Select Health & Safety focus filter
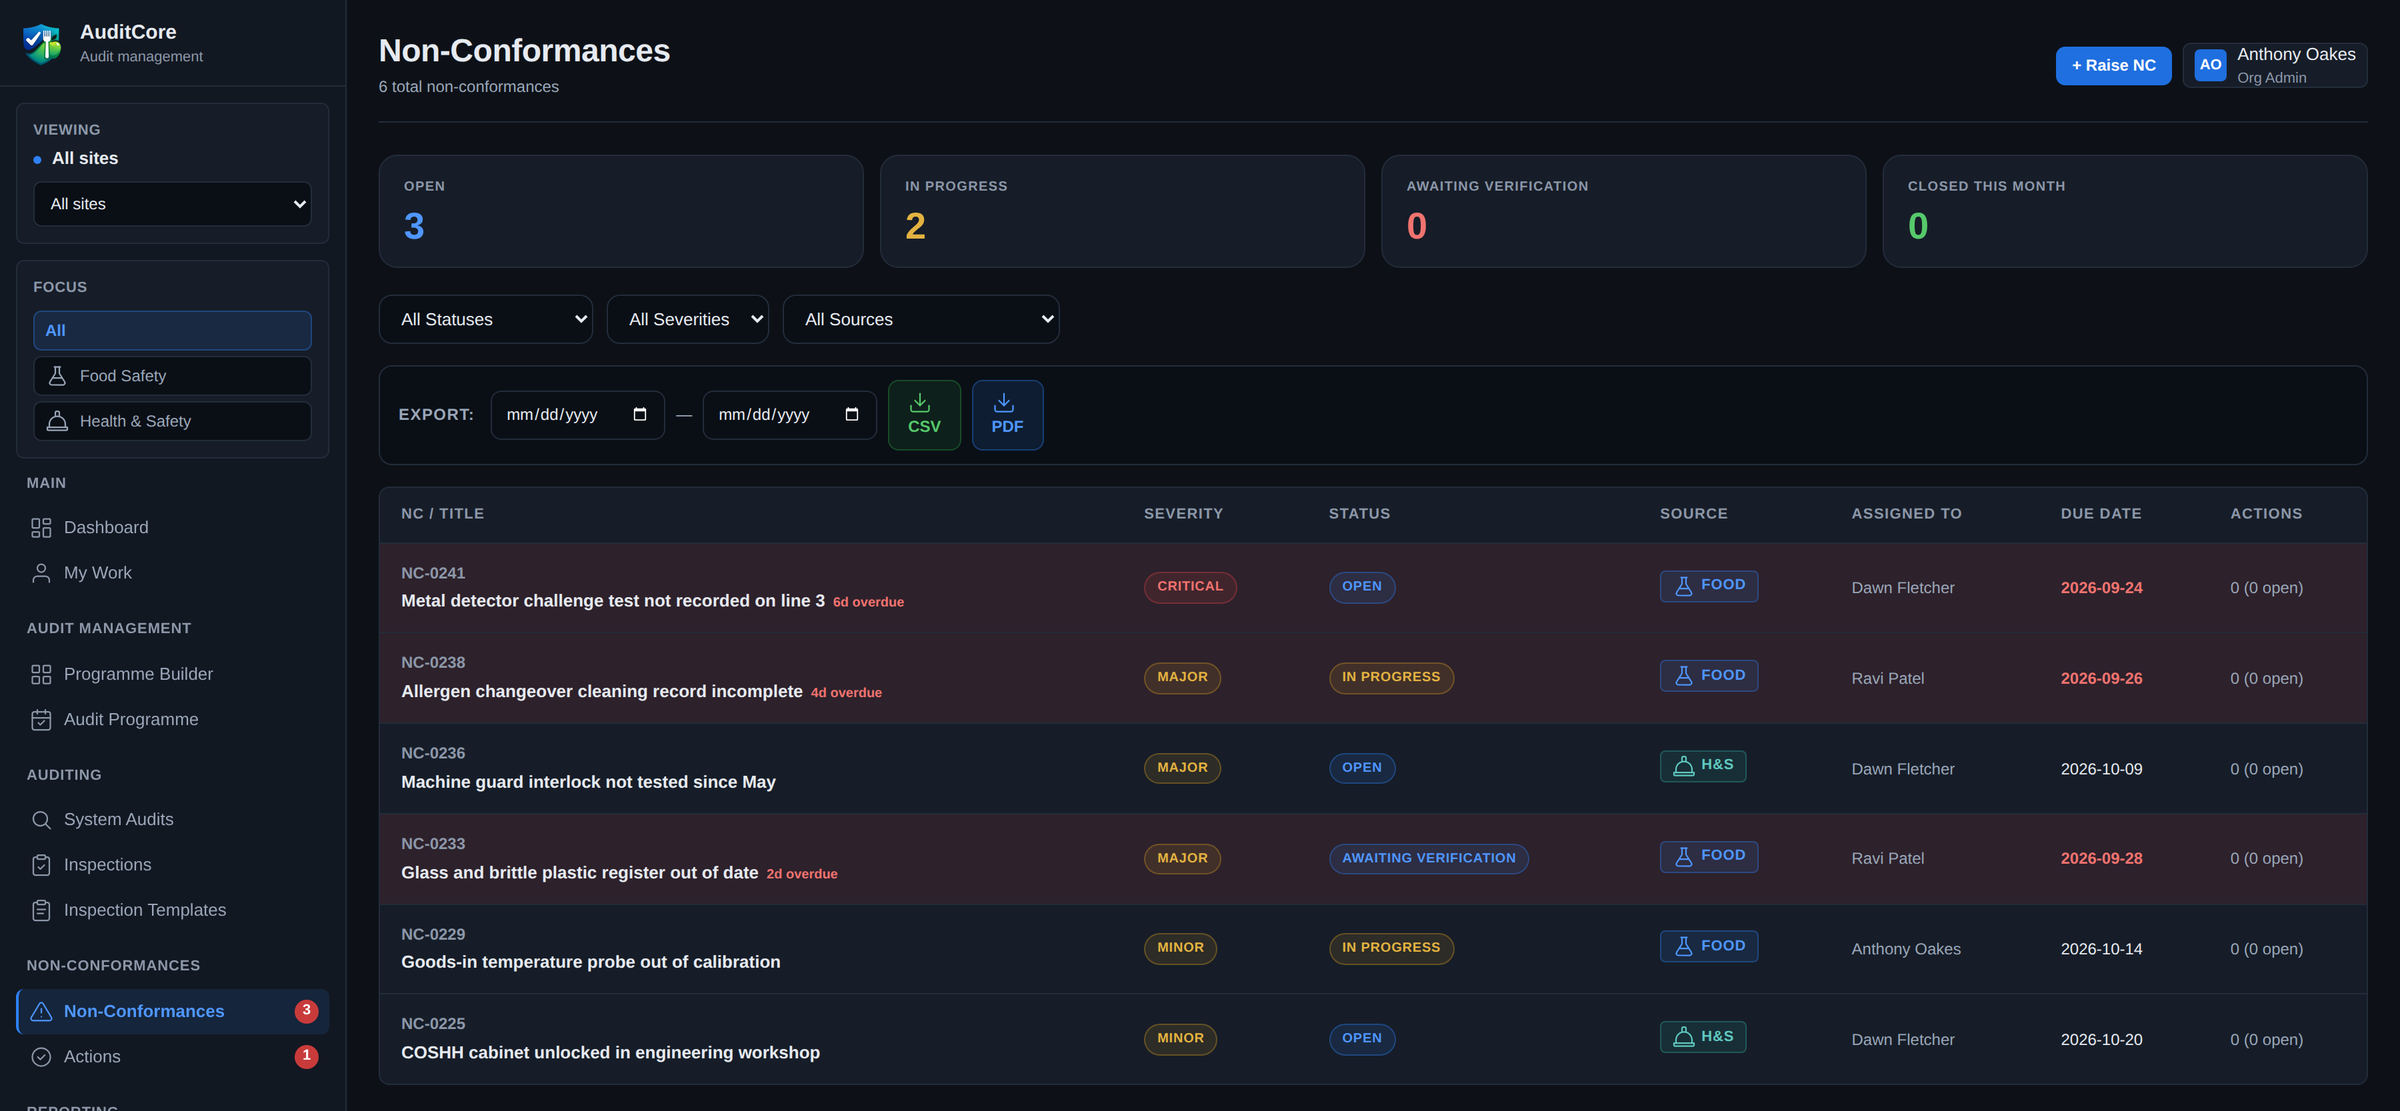Image resolution: width=2400 pixels, height=1111 pixels. pos(172,421)
